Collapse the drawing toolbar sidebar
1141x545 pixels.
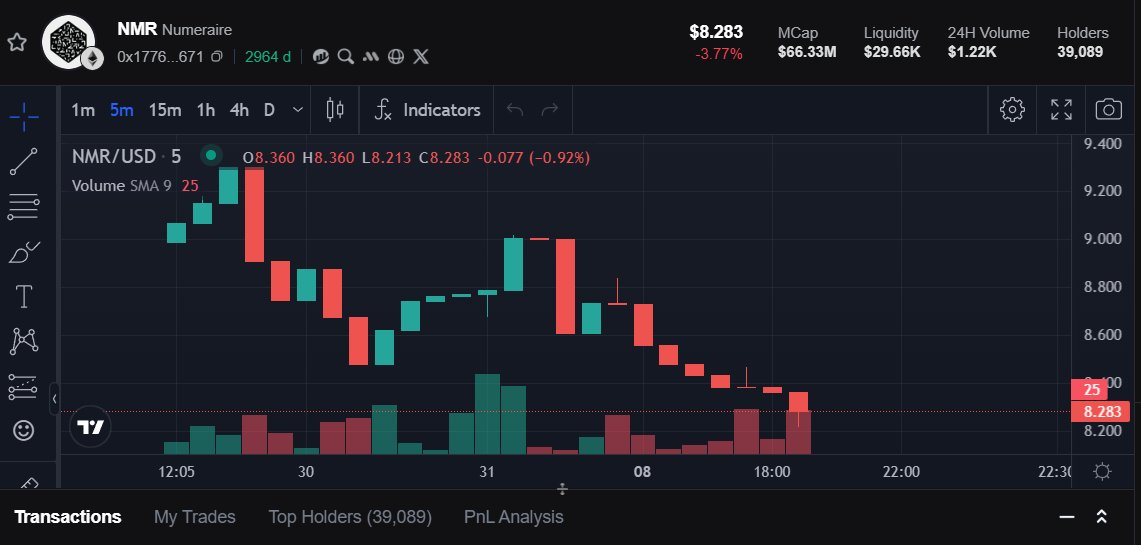tap(54, 399)
